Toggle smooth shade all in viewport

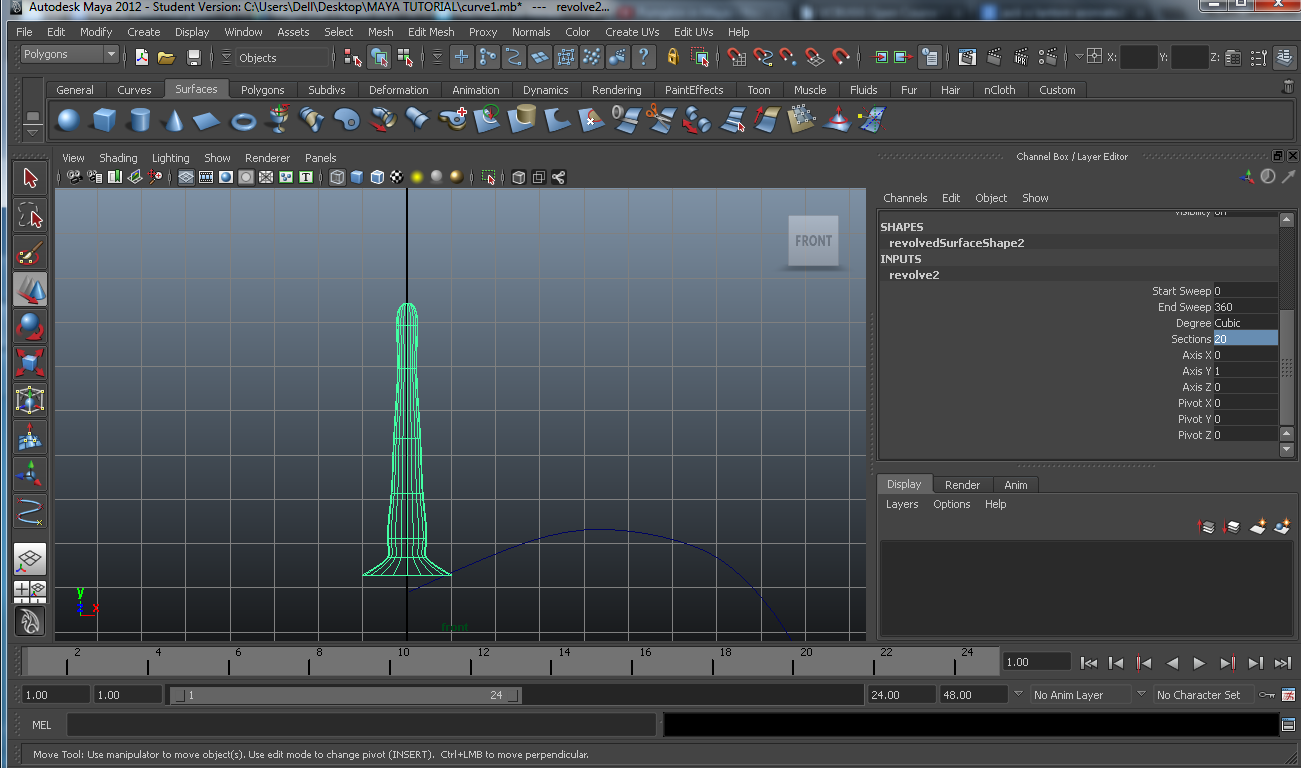(357, 177)
